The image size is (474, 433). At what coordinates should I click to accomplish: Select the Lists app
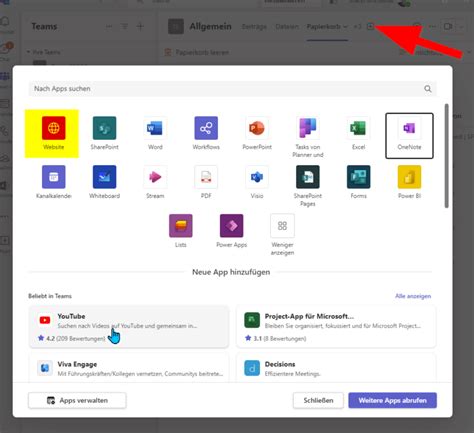[181, 231]
